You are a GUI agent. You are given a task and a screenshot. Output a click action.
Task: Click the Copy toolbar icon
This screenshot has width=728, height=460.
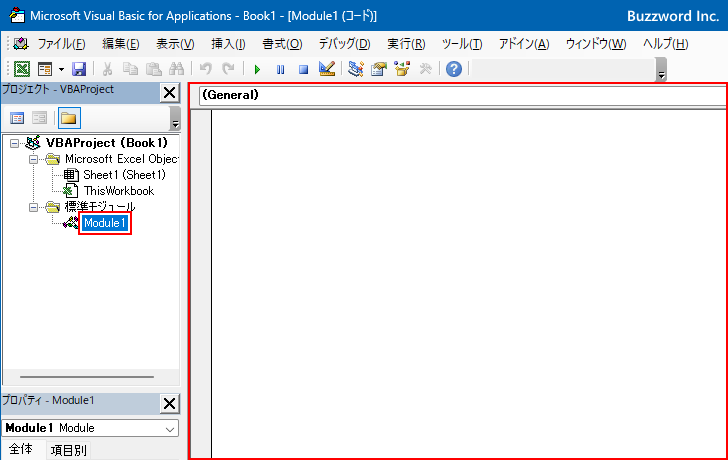click(130, 69)
